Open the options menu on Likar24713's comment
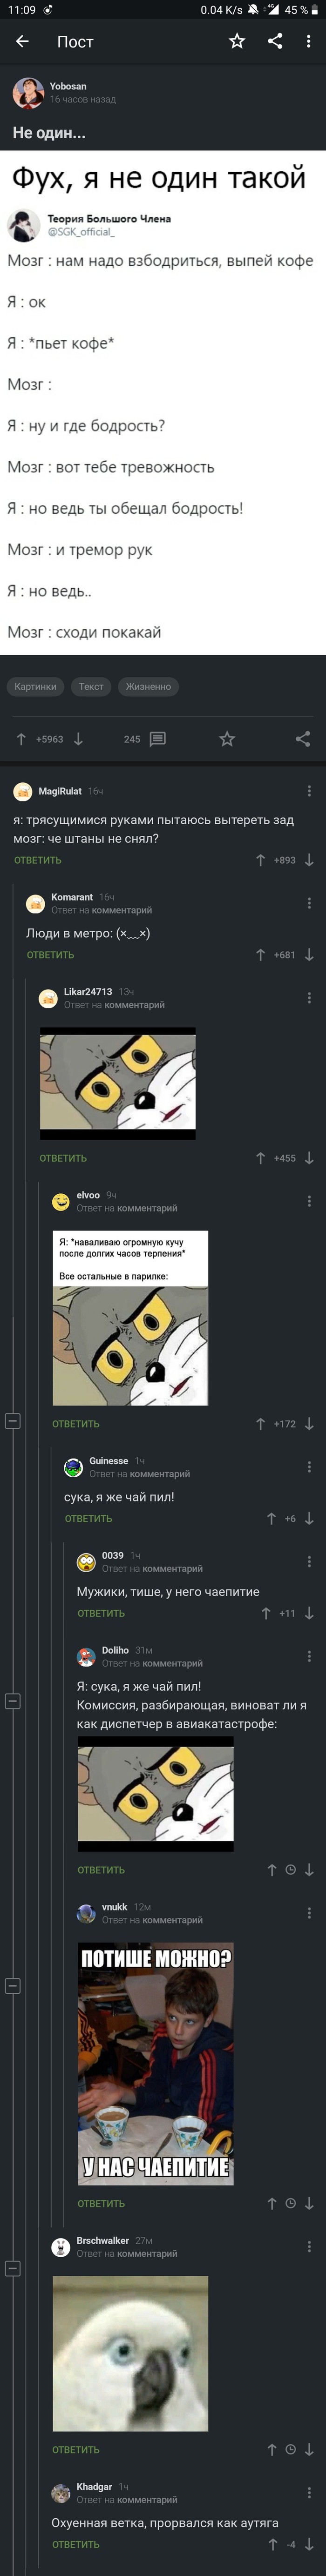The width and height of the screenshot is (326, 2576). point(309,998)
